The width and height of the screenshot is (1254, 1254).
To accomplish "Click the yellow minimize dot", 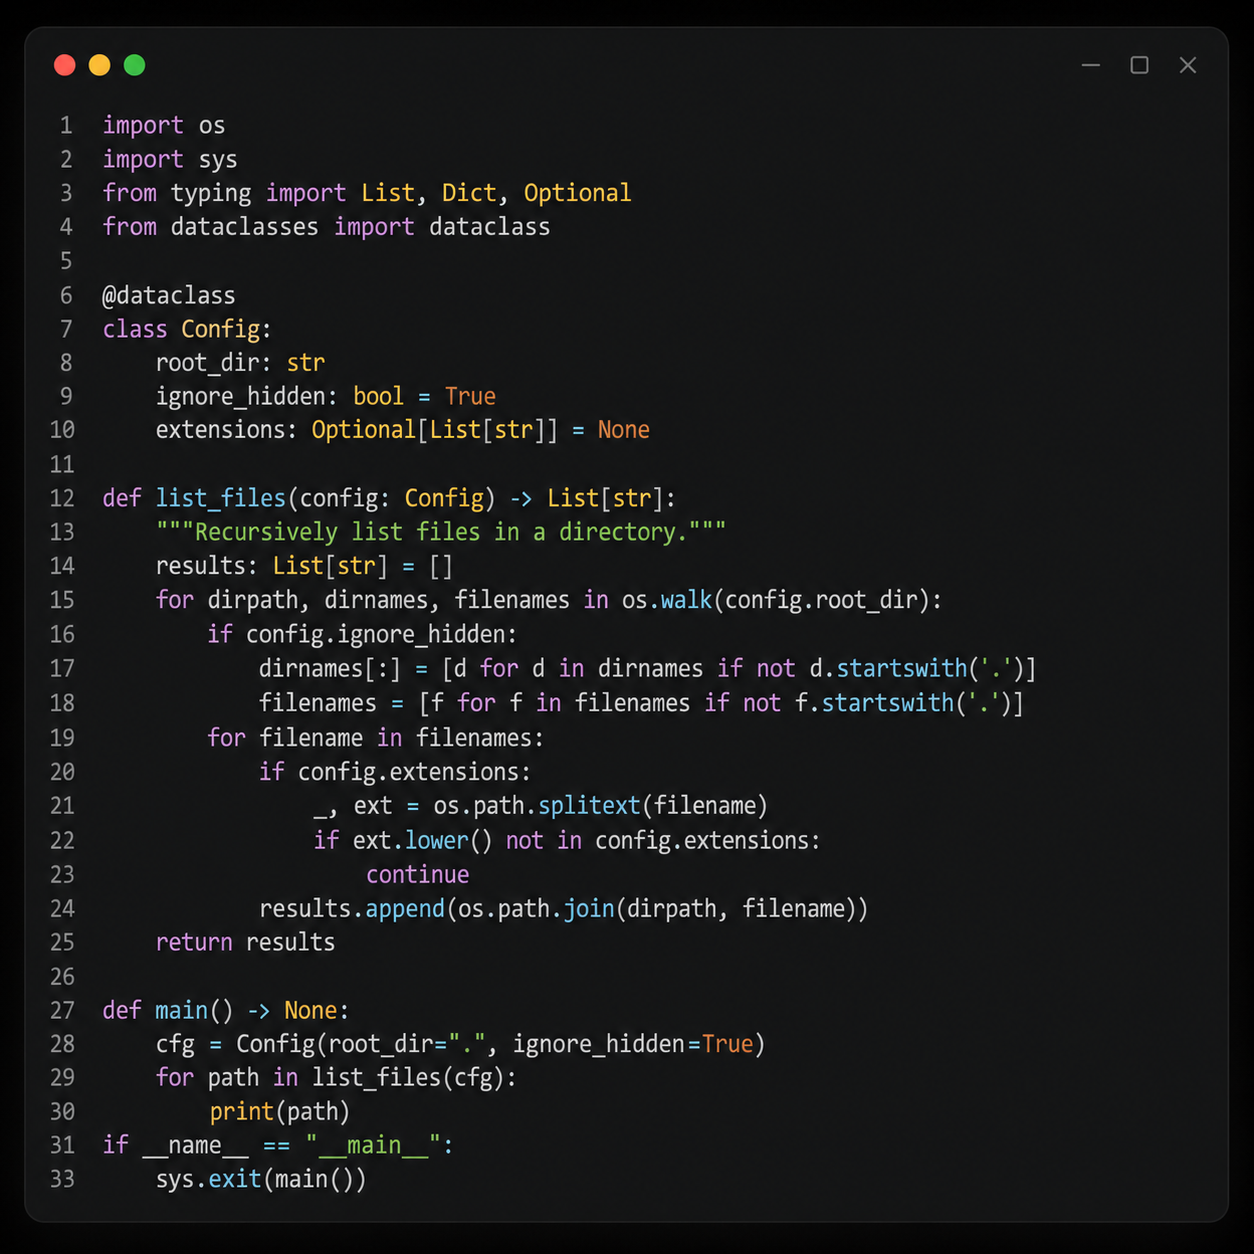I will click(100, 65).
